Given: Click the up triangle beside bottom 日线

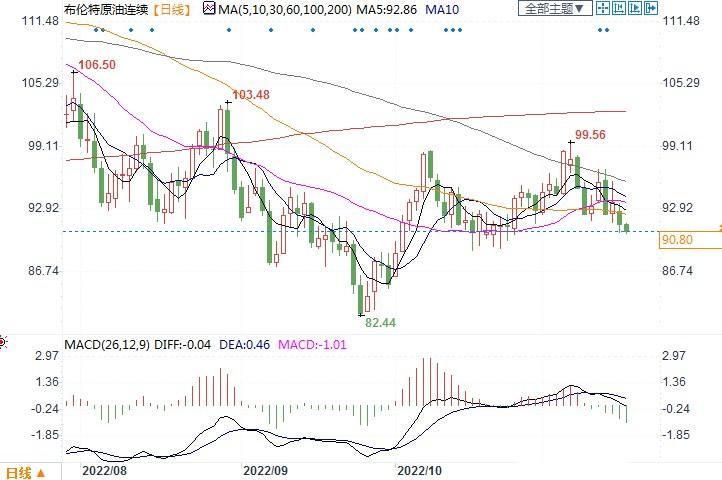Looking at the screenshot, I should [41, 472].
